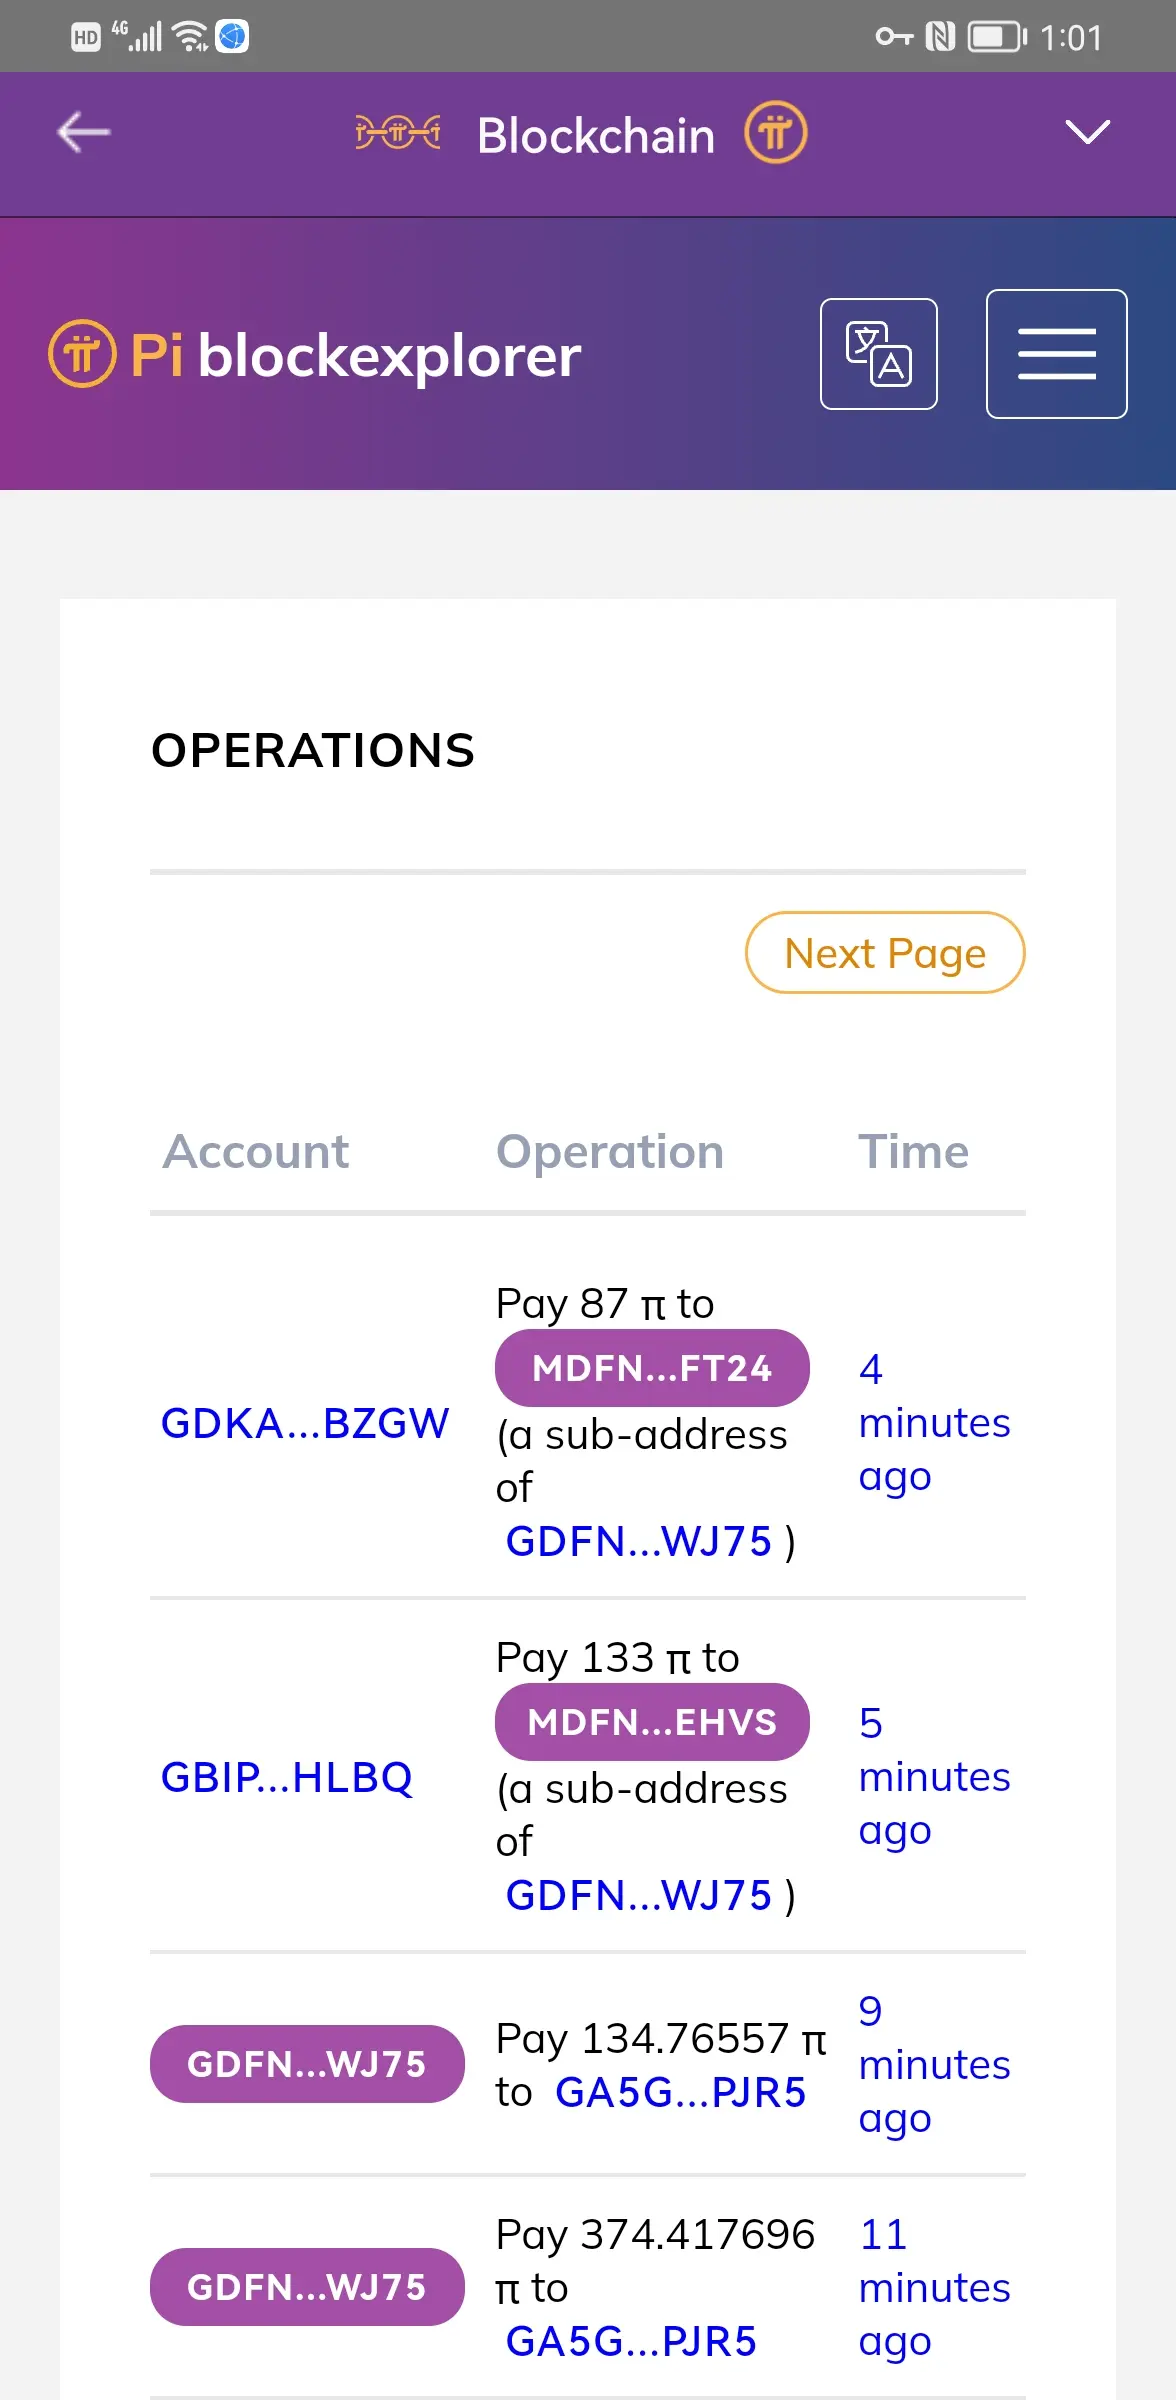Open the '9 minutes ago' operation link
Viewport: 1176px width, 2400px height.
pyautogui.click(x=934, y=2064)
